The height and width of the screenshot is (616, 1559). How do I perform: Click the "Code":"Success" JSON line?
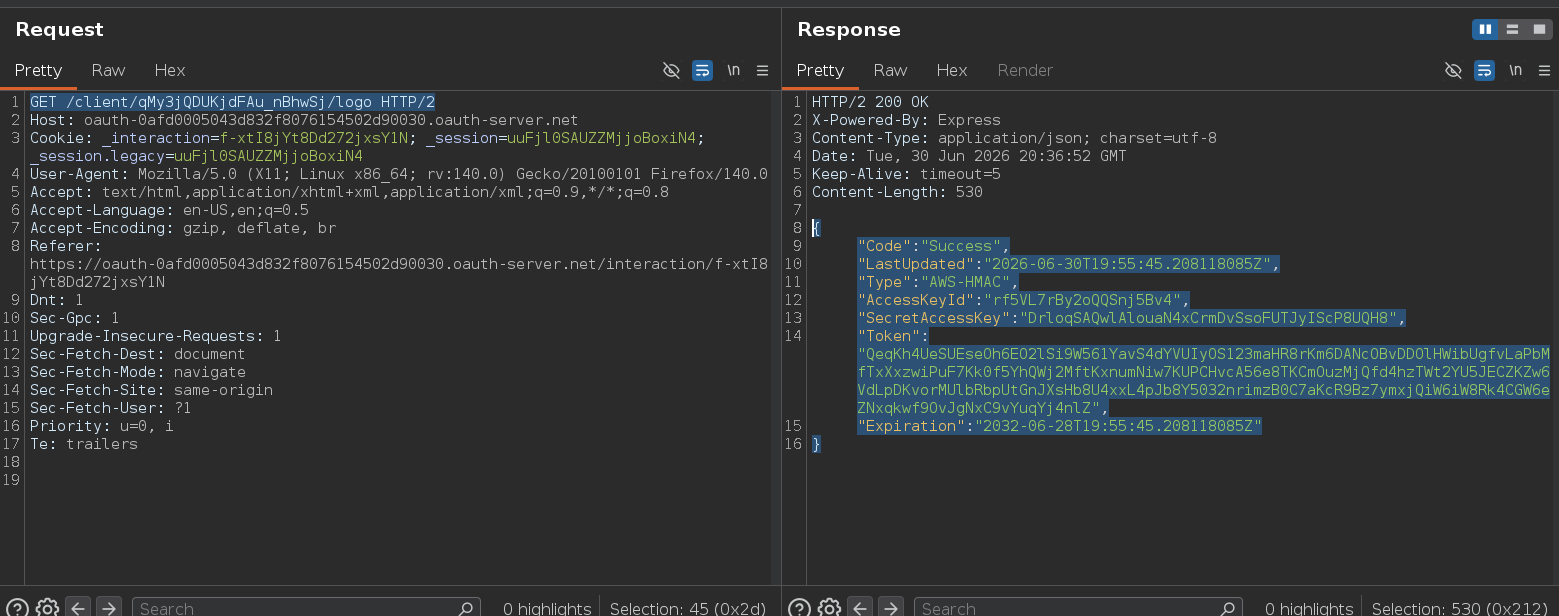click(x=934, y=246)
